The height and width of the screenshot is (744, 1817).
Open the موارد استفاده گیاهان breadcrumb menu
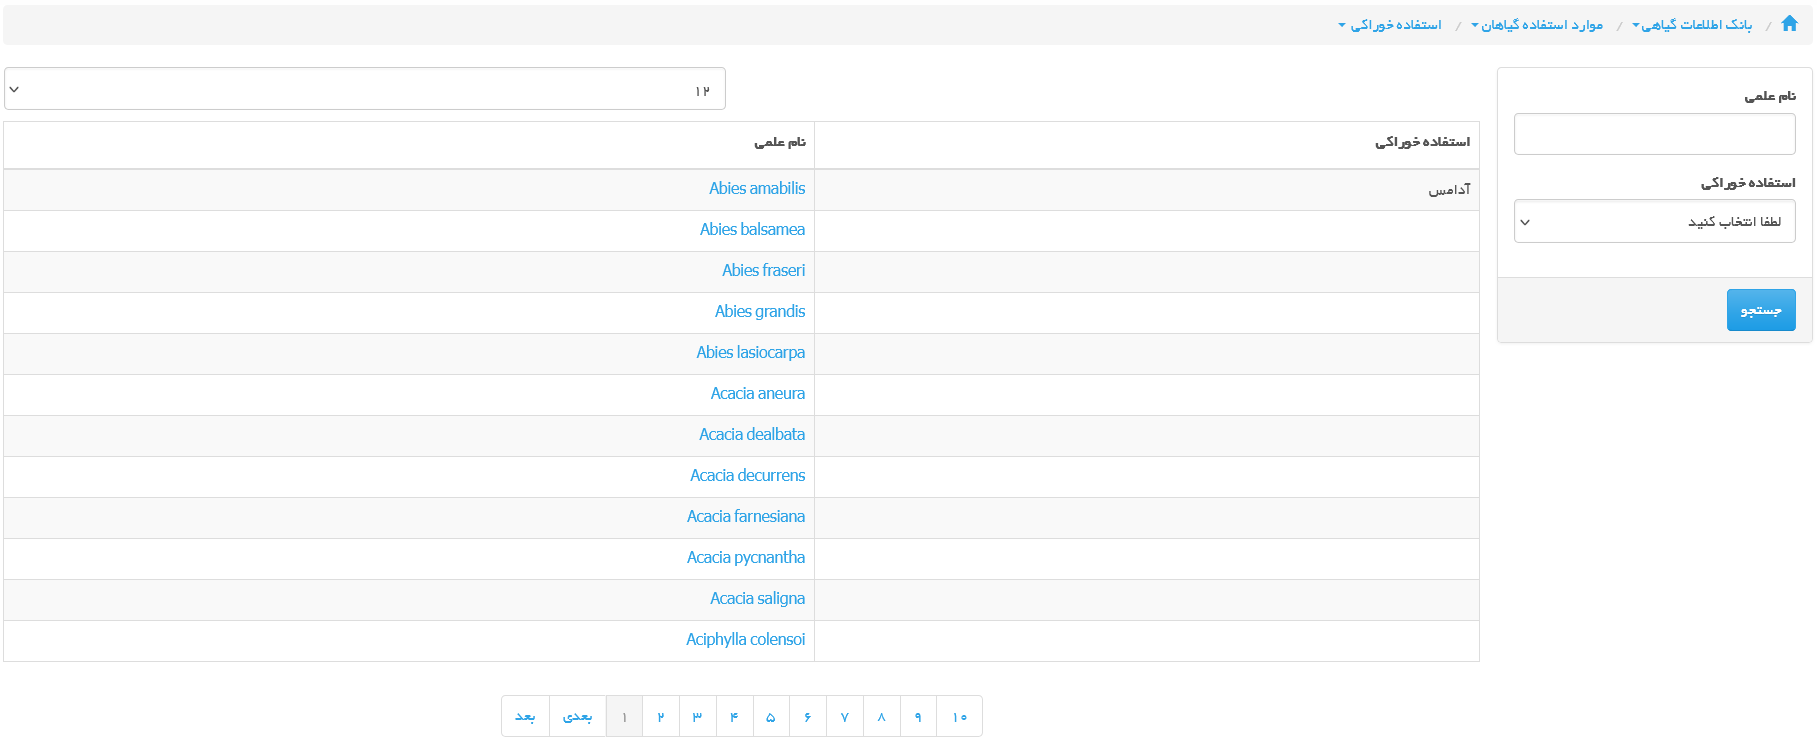tap(1540, 25)
